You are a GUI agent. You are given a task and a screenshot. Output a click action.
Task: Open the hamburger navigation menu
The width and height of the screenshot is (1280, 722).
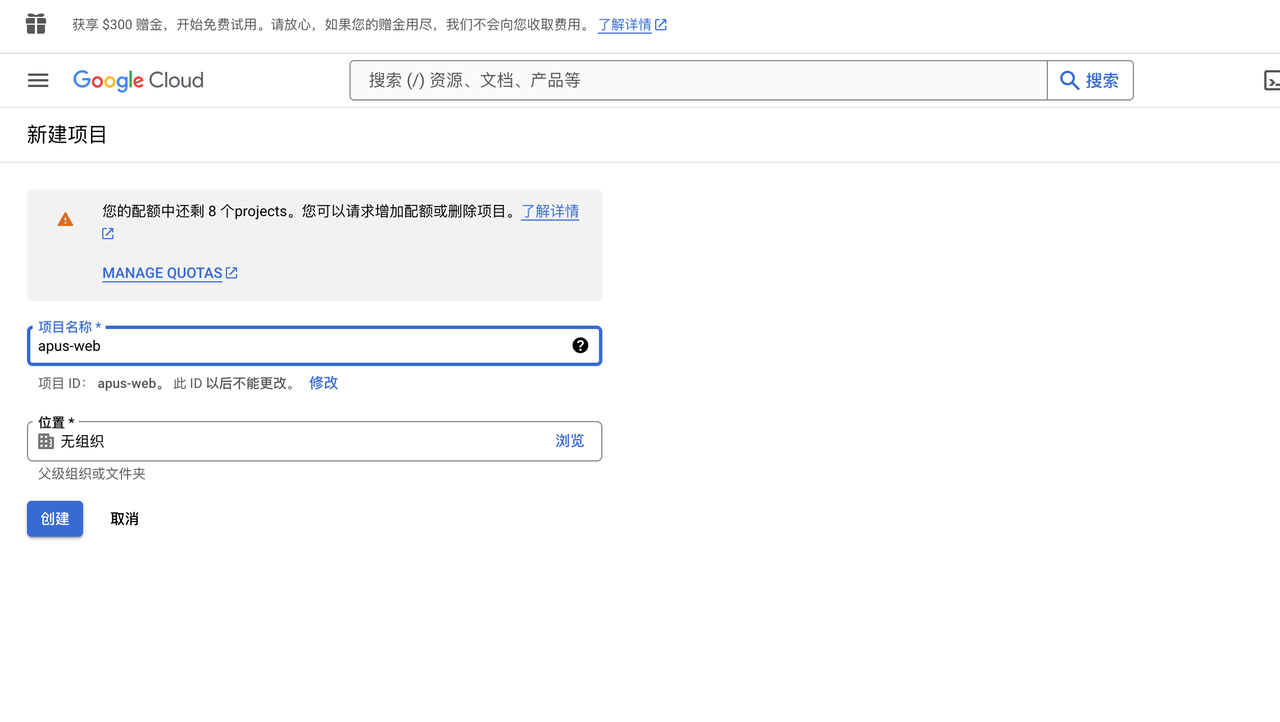(38, 80)
